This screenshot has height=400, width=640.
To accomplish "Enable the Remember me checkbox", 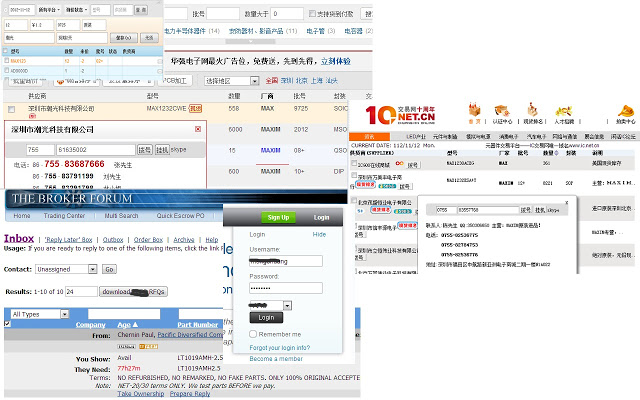I will click(x=253, y=334).
